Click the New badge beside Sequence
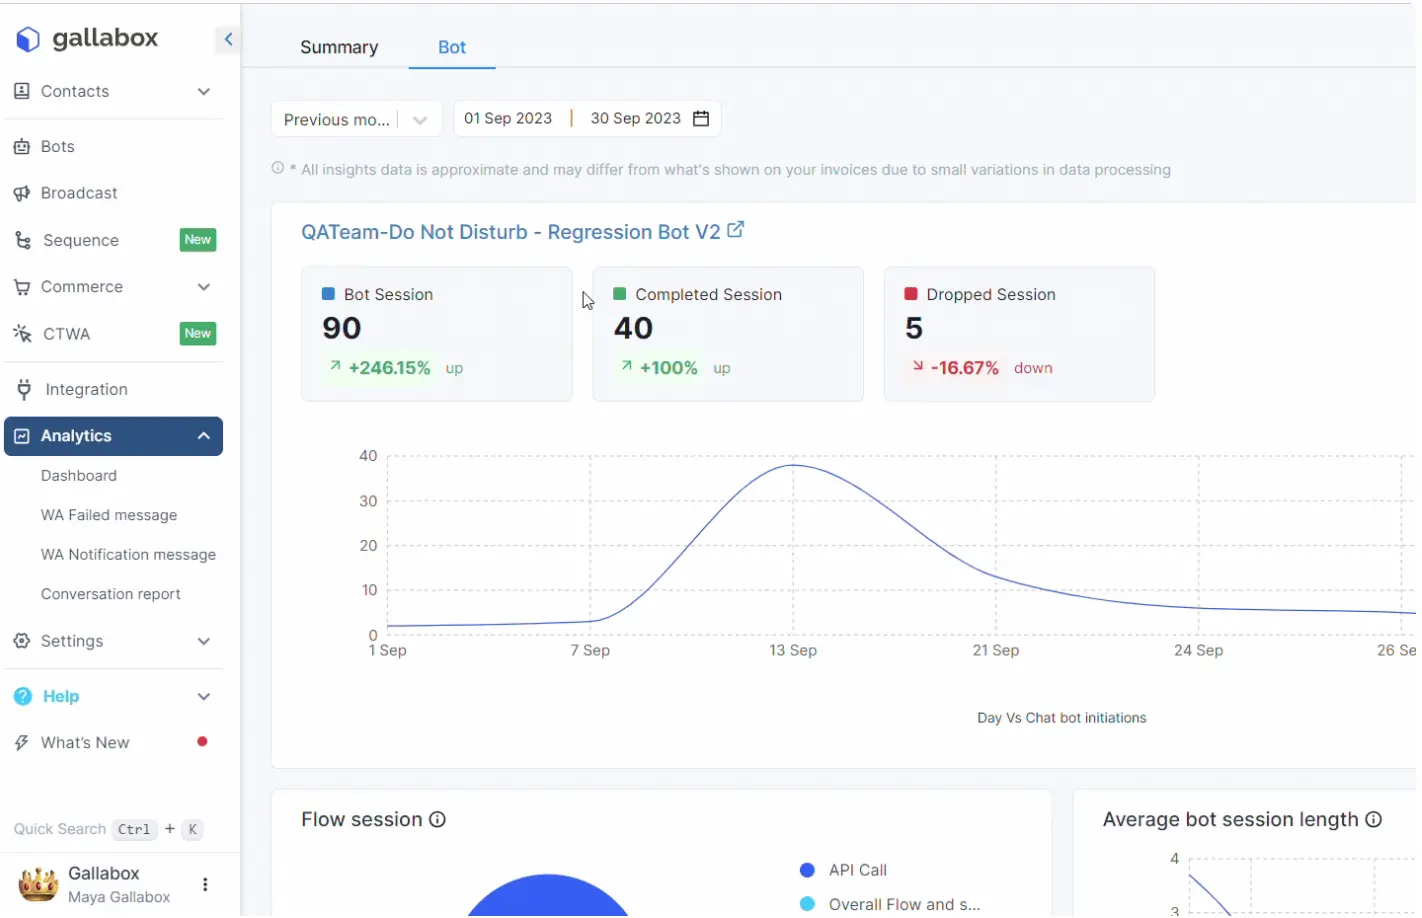 coord(198,240)
